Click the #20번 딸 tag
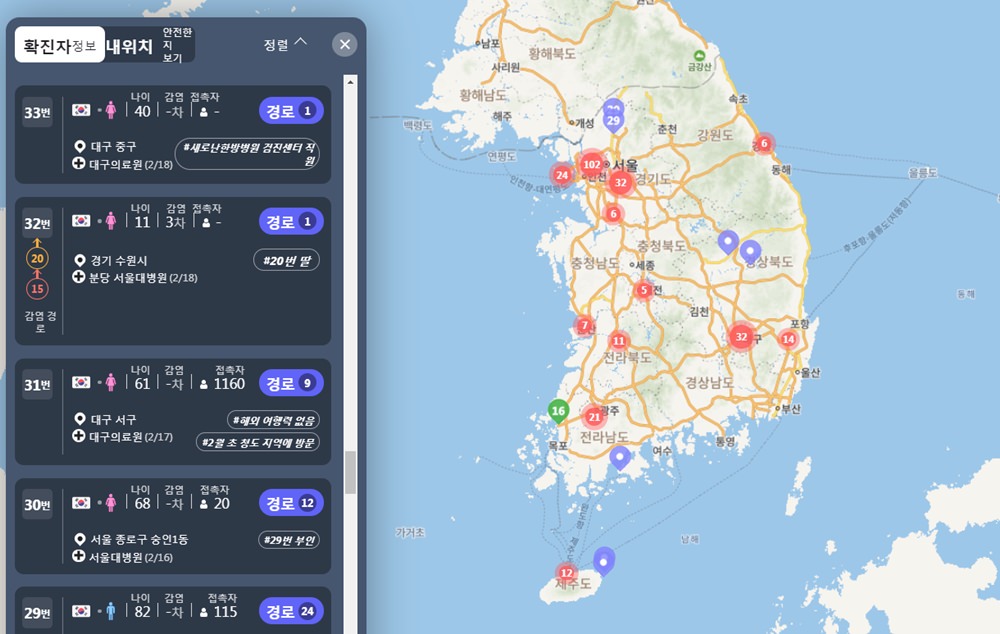Image resolution: width=1000 pixels, height=634 pixels. 286,260
